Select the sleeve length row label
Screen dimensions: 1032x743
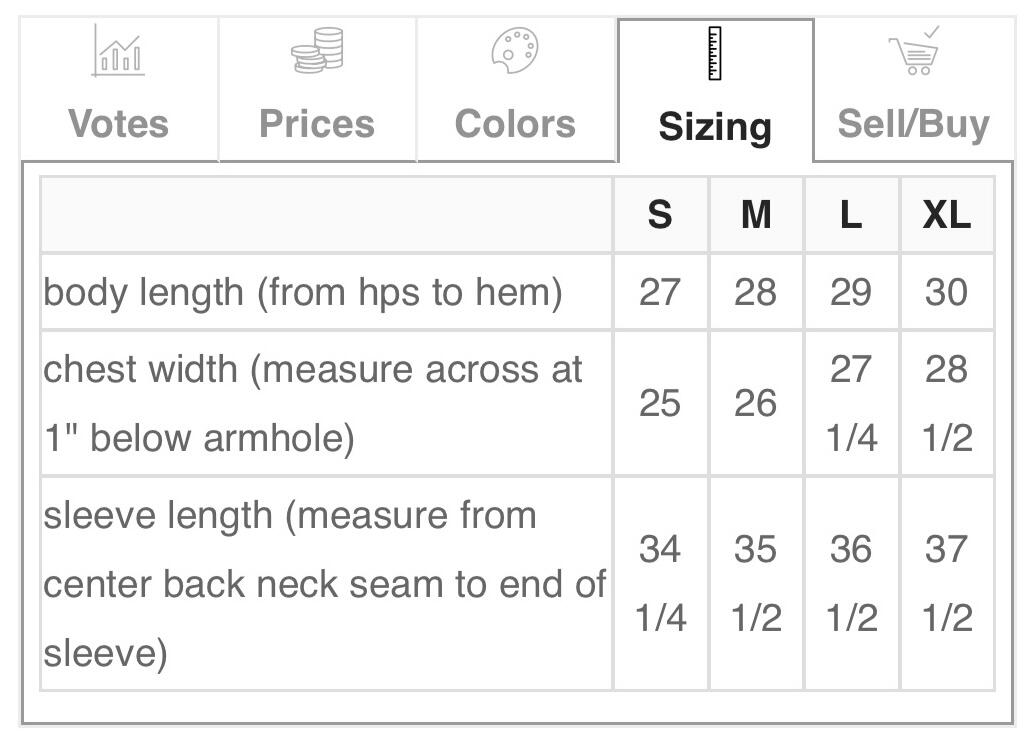[x=324, y=584]
